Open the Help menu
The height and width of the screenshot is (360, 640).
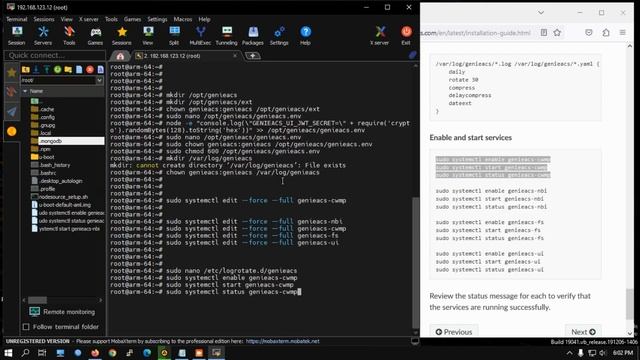(204, 19)
